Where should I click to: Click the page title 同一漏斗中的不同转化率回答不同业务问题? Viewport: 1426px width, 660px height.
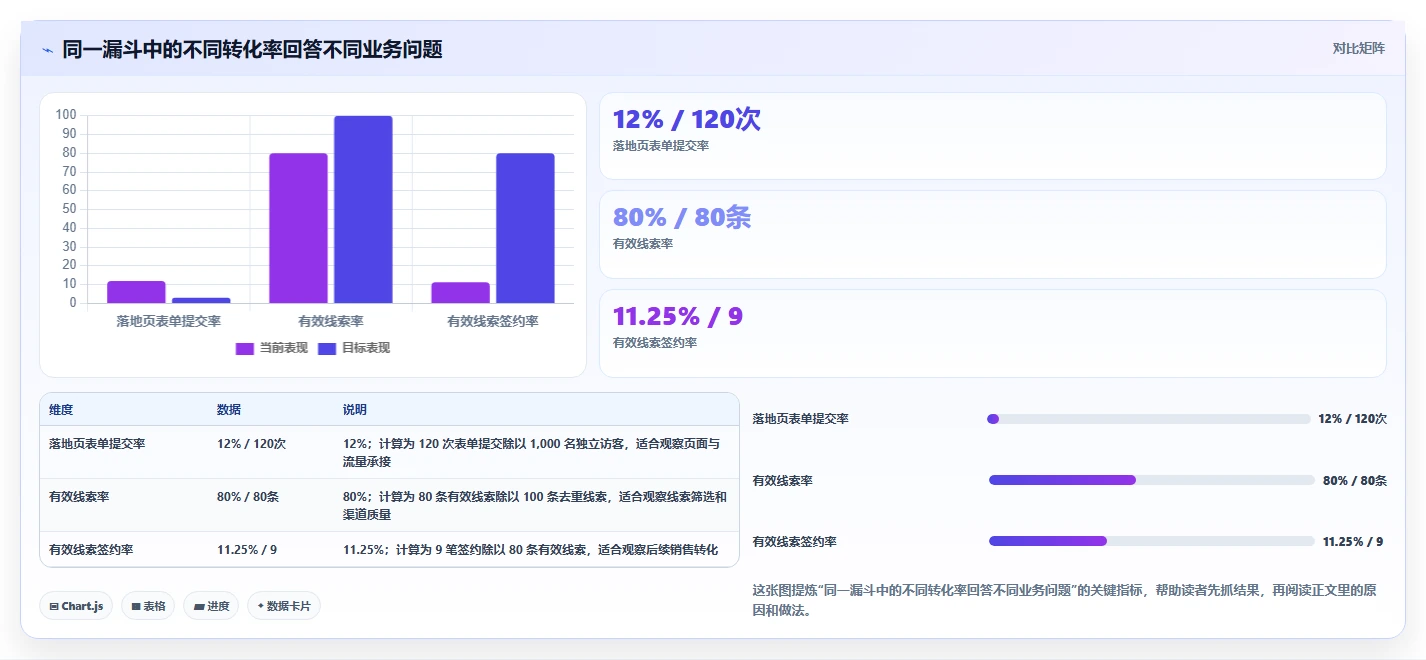point(252,49)
